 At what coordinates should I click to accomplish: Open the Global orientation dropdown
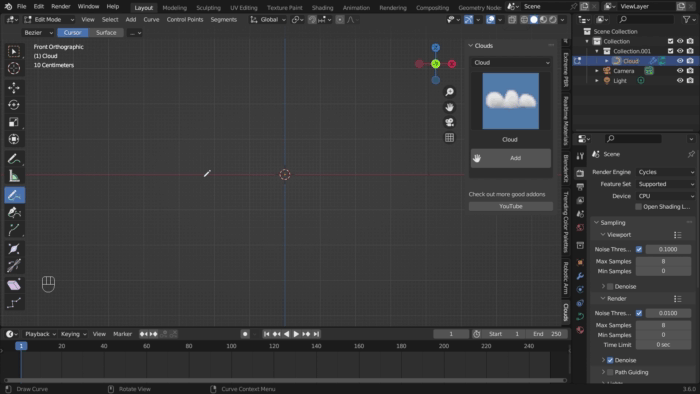[268, 20]
